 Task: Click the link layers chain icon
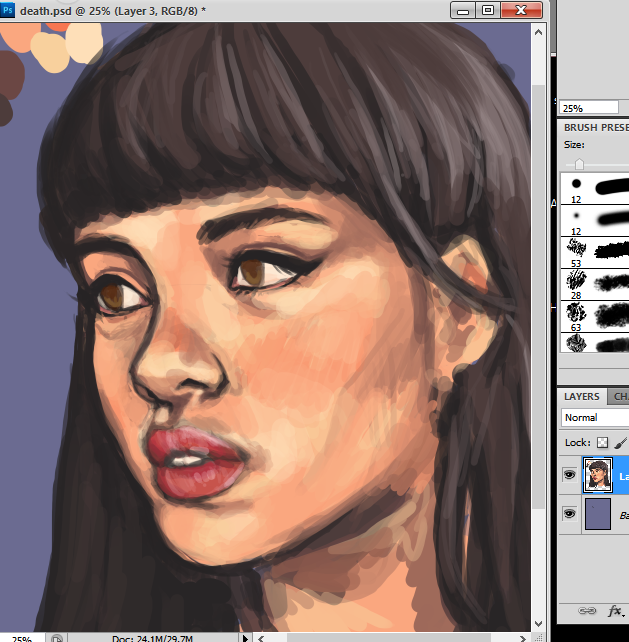coord(586,611)
